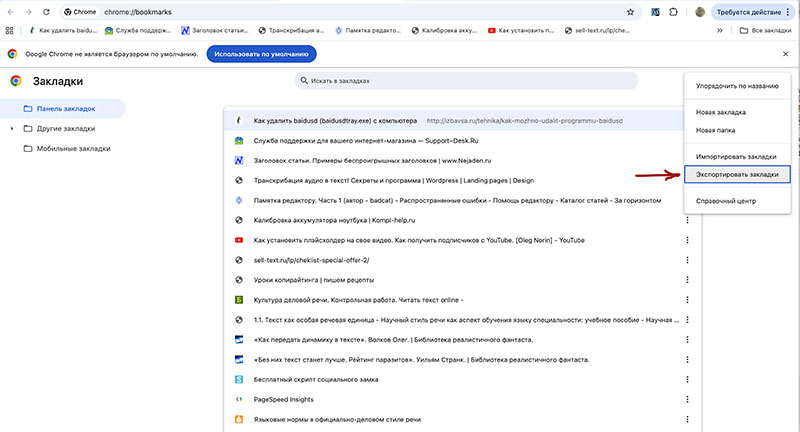The width and height of the screenshot is (800, 432).
Task: Choose Новая закладка menu item
Action: coord(737,112)
